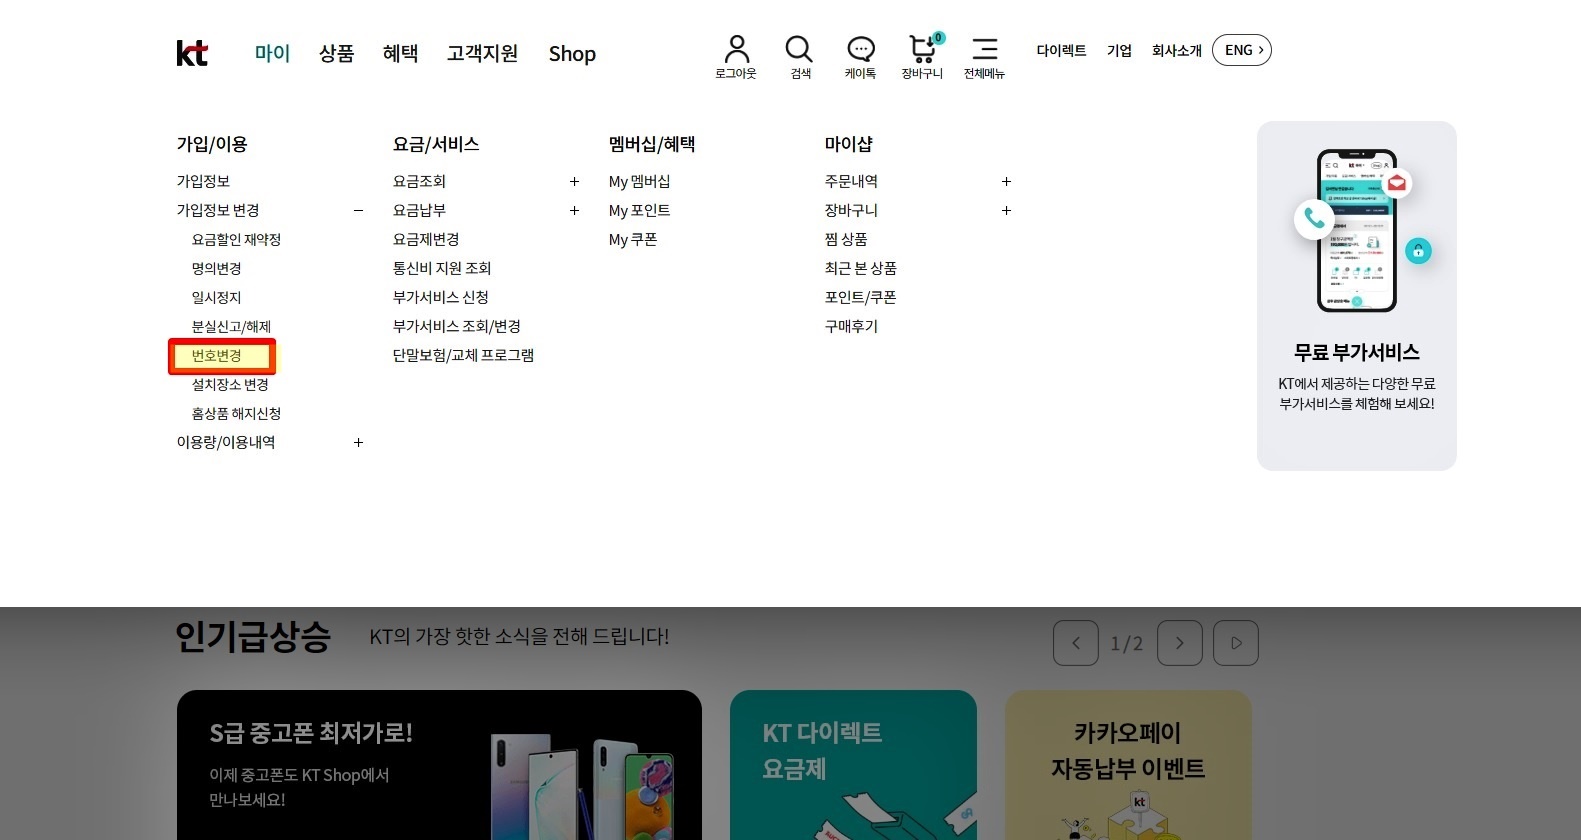Open 단말보험/교체 프로그램 item
The image size is (1581, 840).
(463, 355)
